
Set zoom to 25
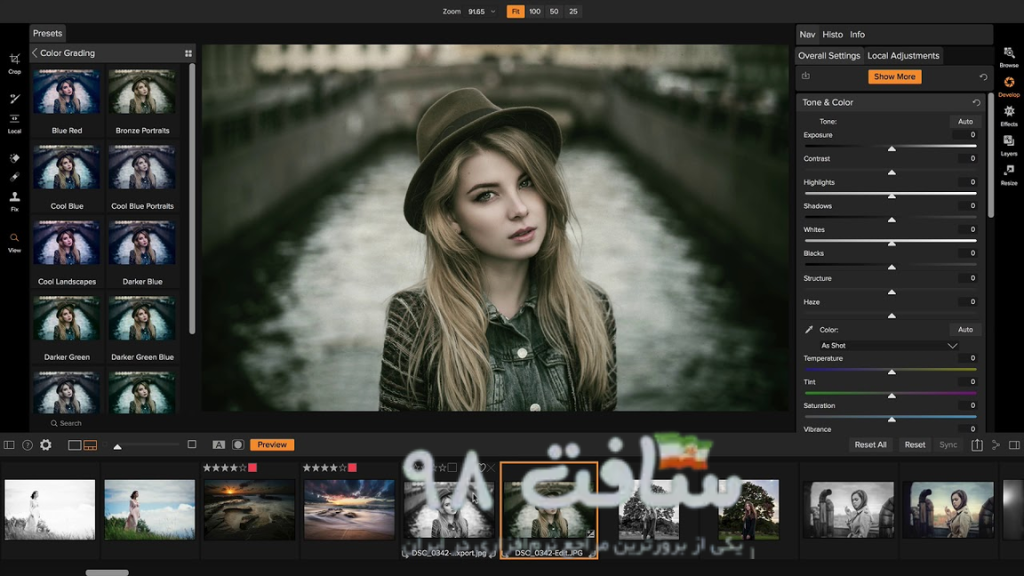pos(573,12)
